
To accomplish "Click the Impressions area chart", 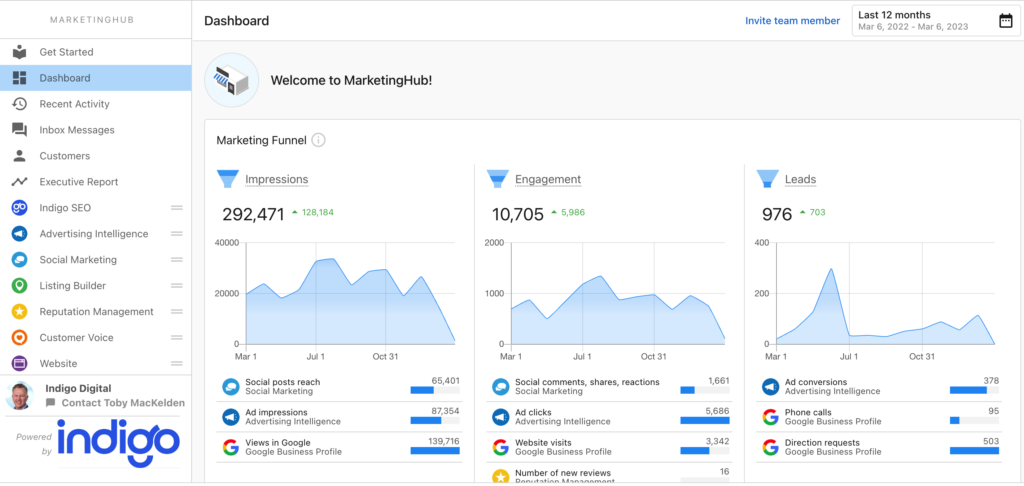I will (x=350, y=300).
